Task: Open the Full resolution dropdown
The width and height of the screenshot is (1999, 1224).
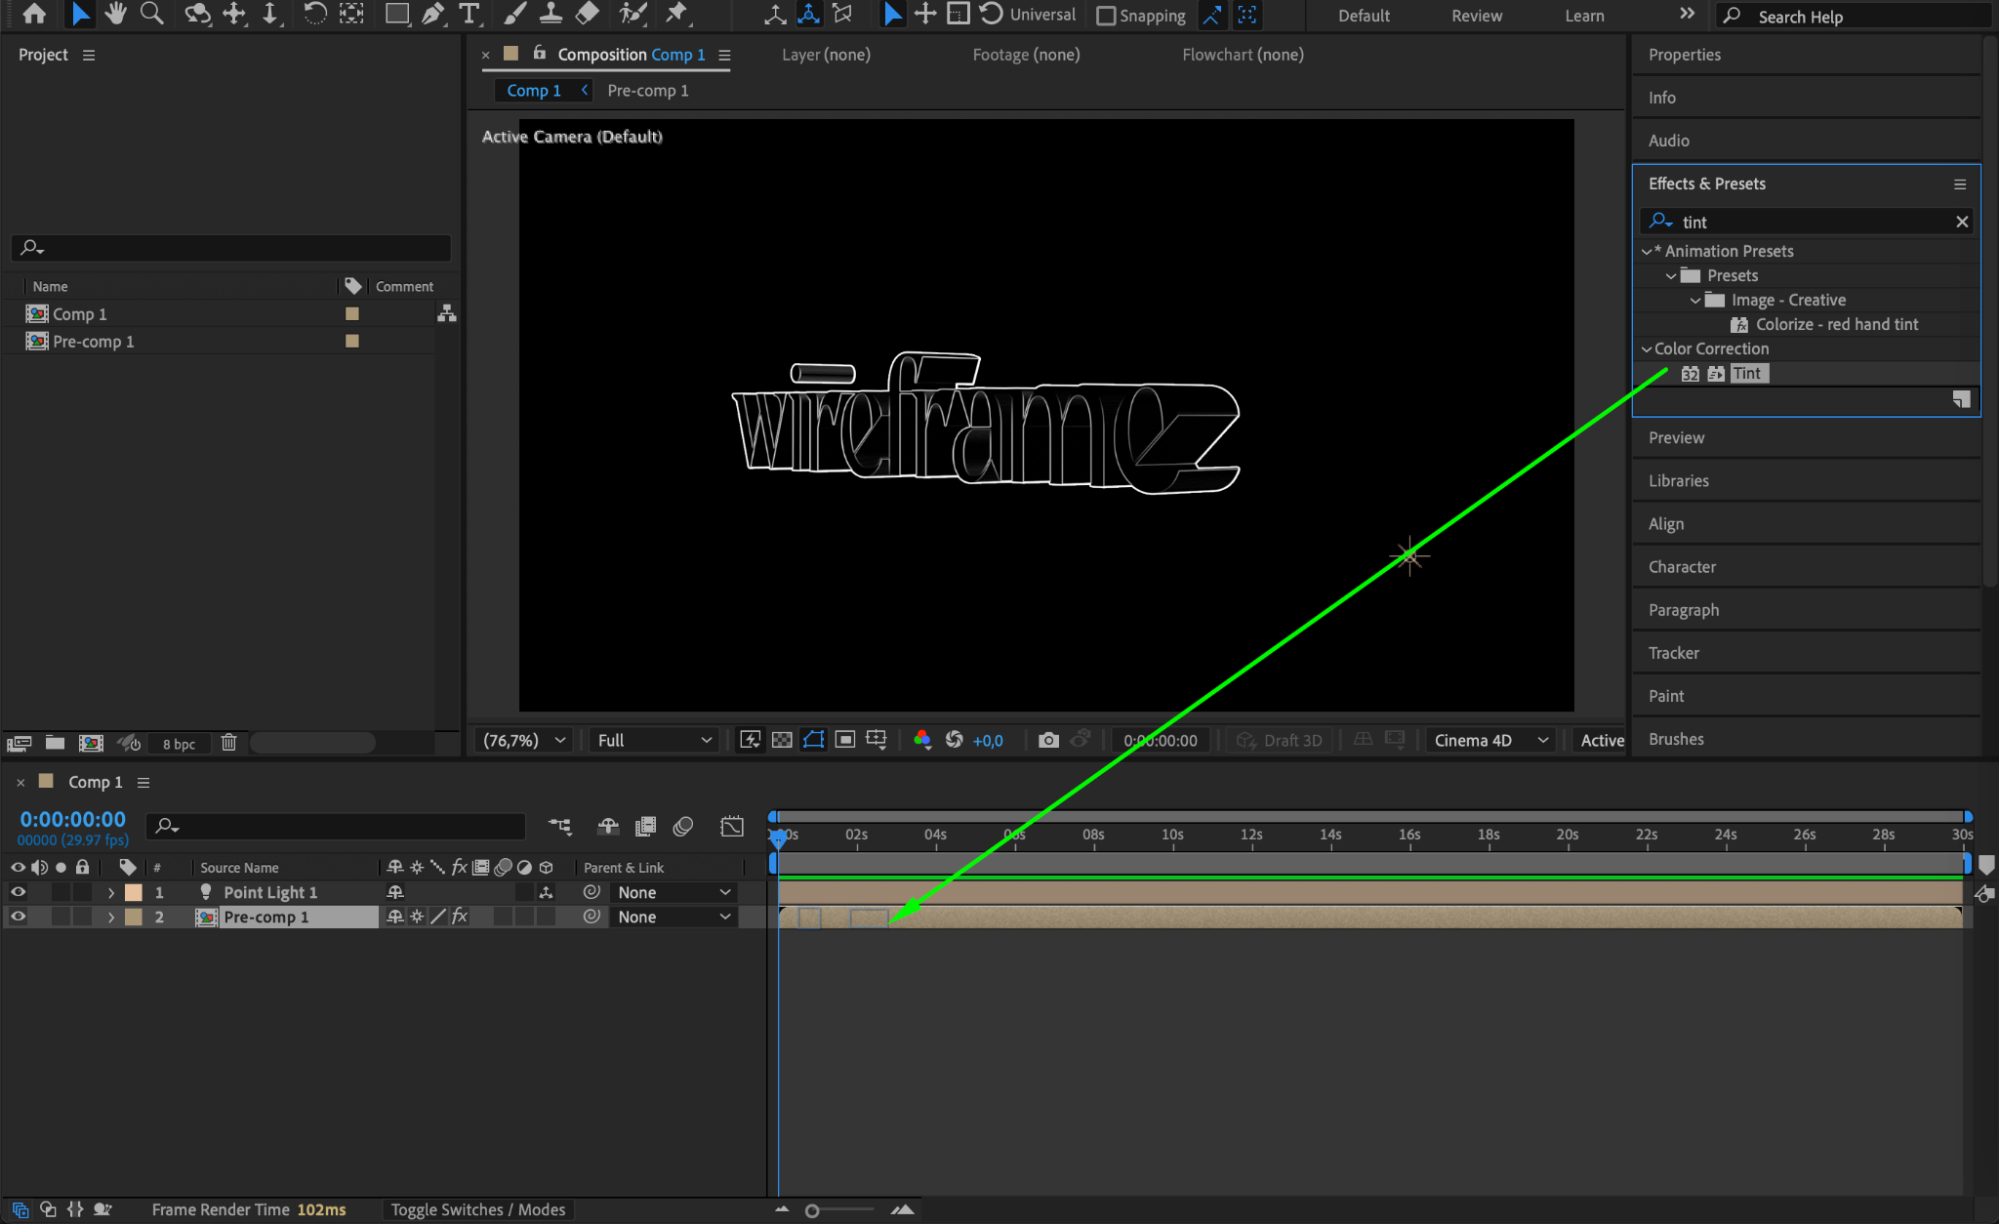Action: pyautogui.click(x=654, y=740)
